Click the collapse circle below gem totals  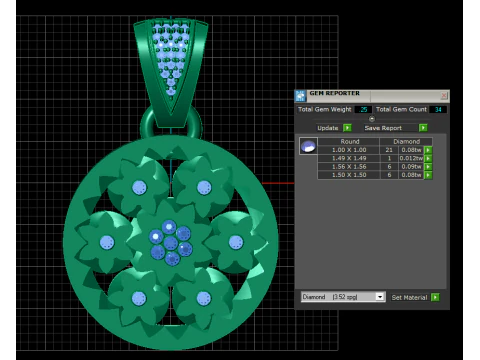[x=372, y=119]
